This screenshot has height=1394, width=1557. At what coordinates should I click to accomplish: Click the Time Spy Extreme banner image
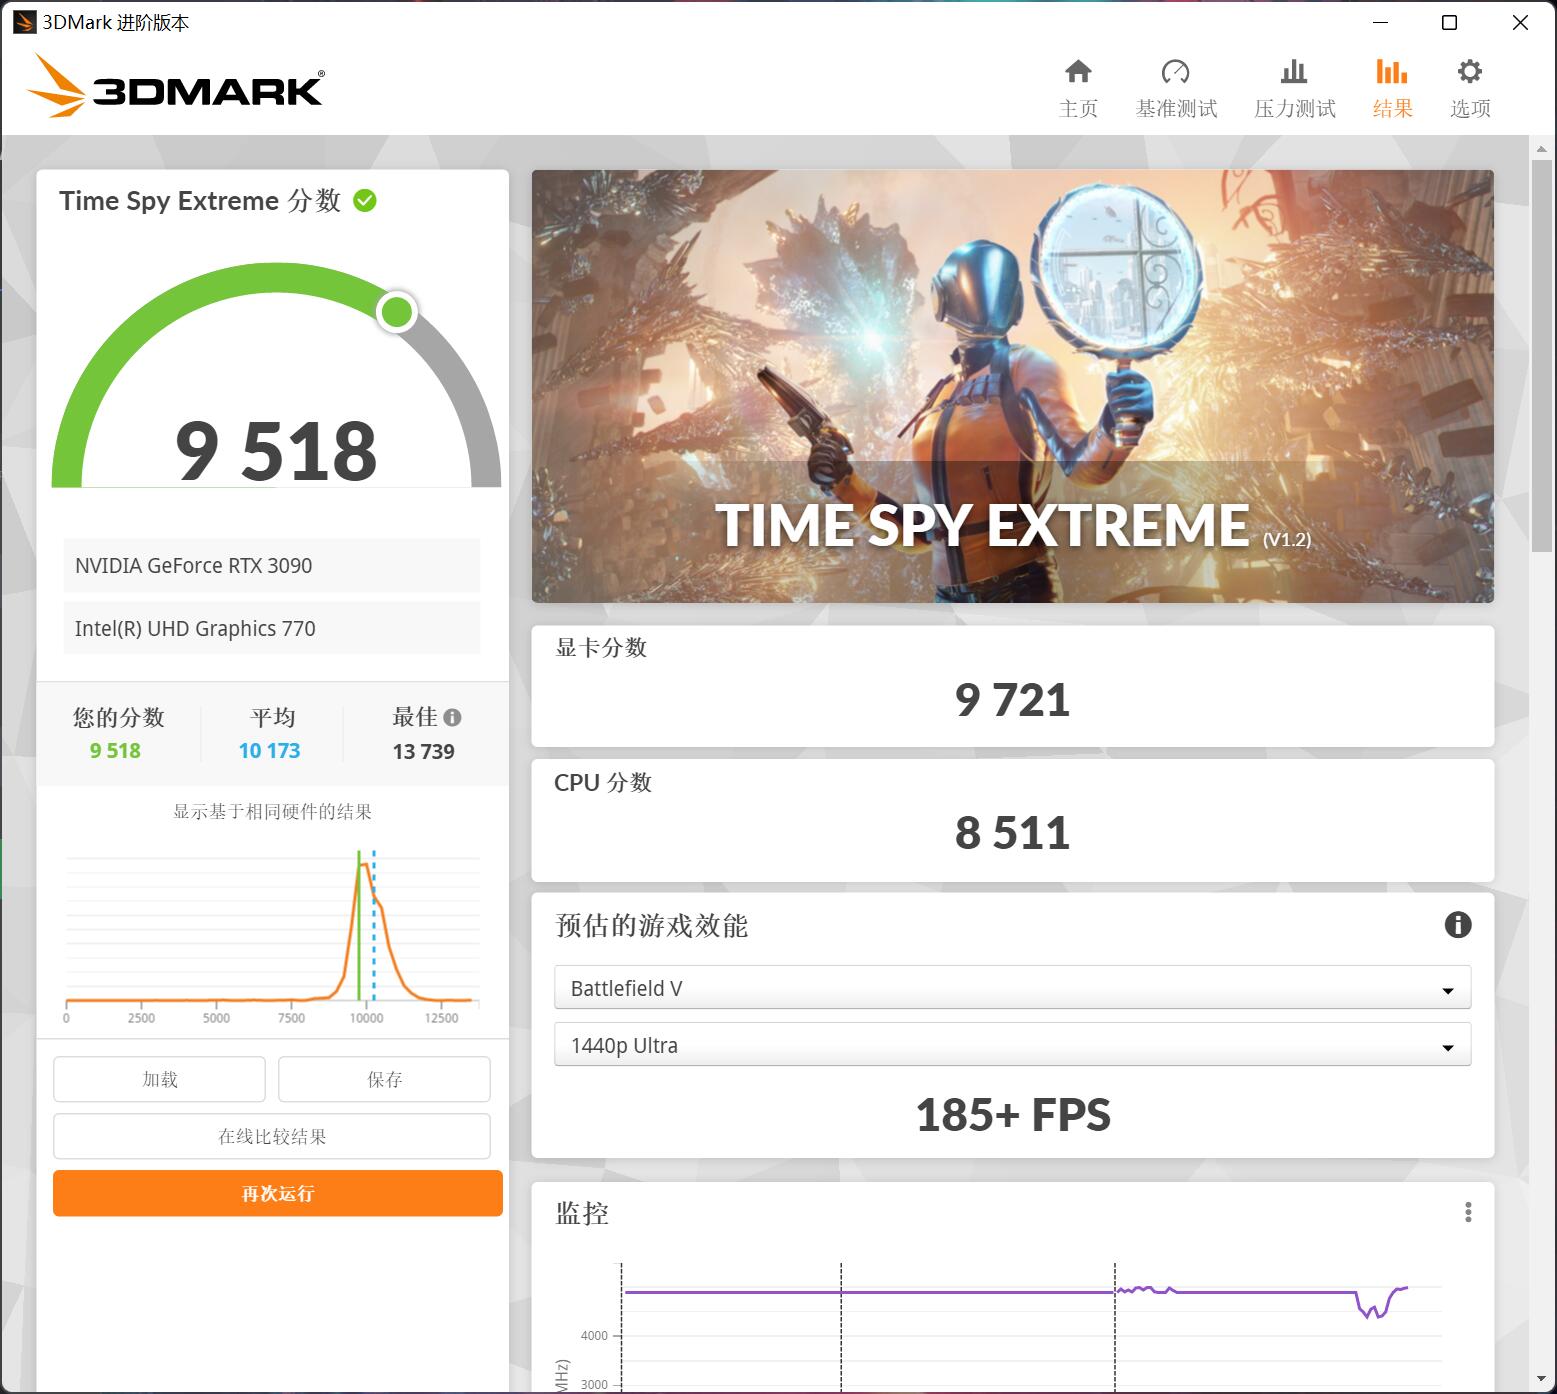coord(1012,386)
